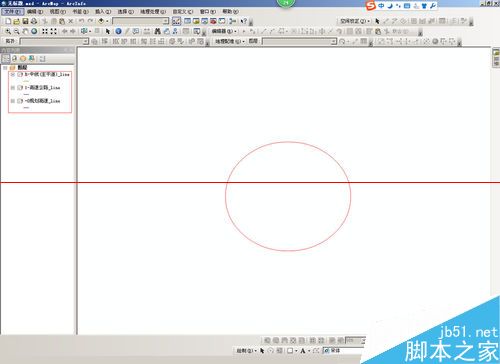
Task: Select the Select Elements arrow tool
Action: click(107, 31)
